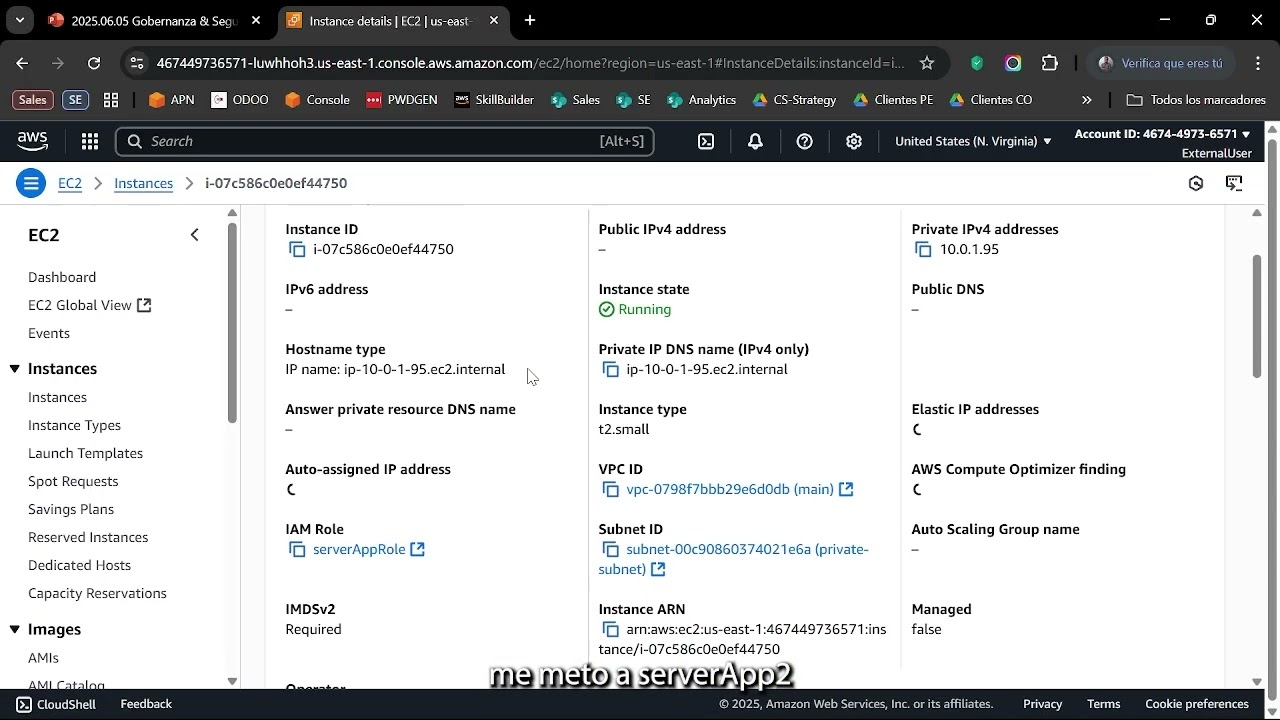Viewport: 1280px width, 720px height.
Task: Open Chrome three-dot menu
Action: coord(1258,63)
